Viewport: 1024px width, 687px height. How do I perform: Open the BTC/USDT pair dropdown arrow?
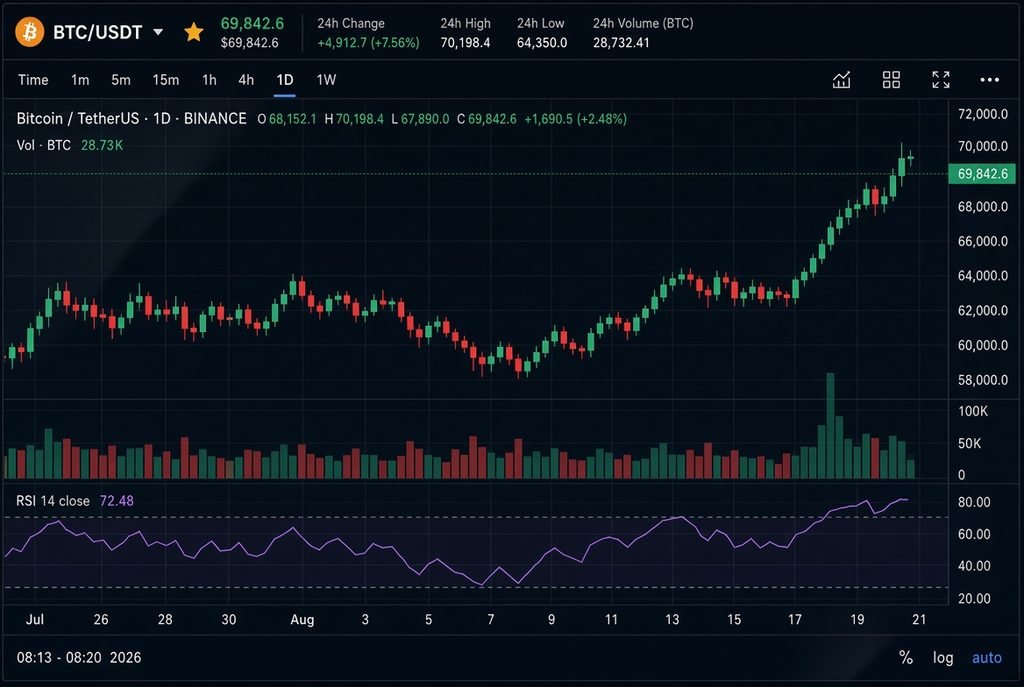click(158, 32)
